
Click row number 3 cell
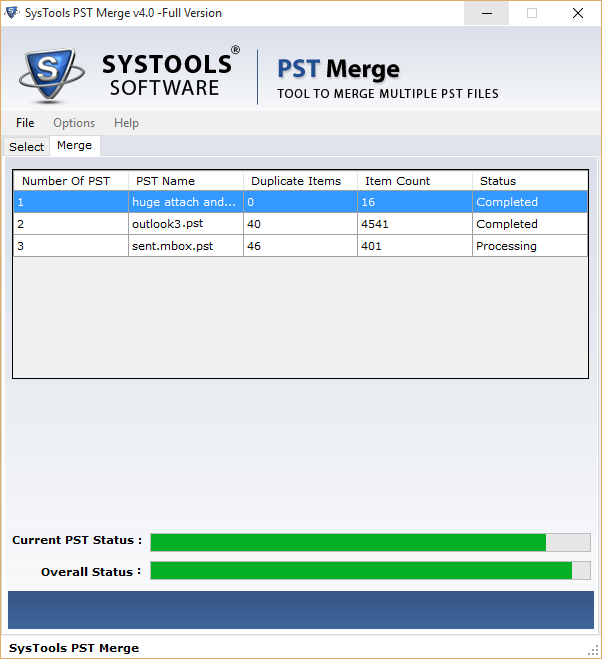pyautogui.click(x=71, y=245)
